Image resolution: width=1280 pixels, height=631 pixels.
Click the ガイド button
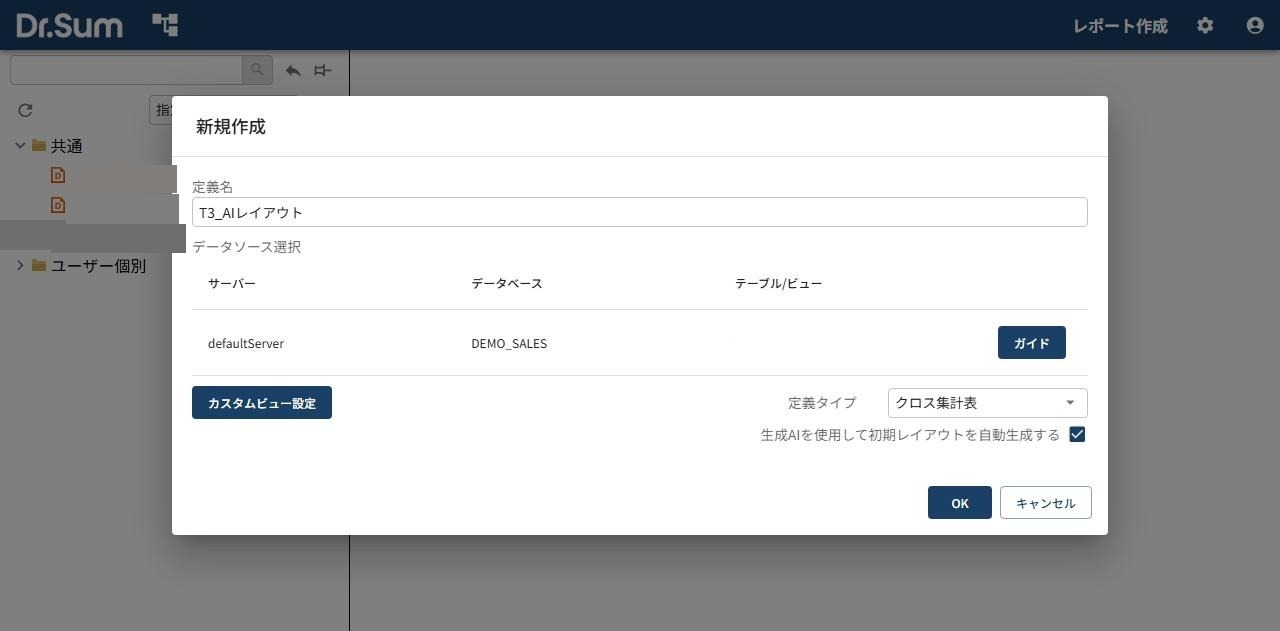pos(1031,343)
